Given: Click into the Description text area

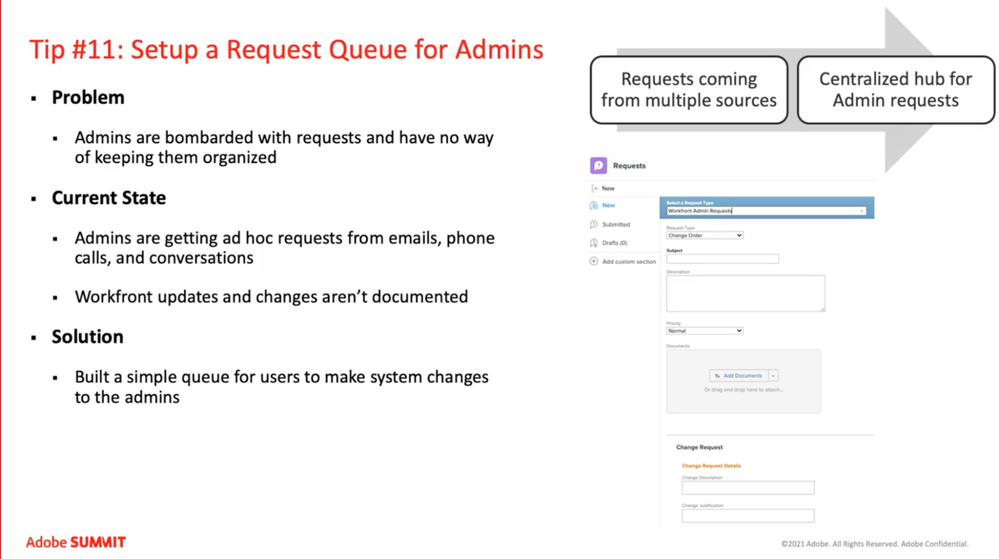Looking at the screenshot, I should tap(745, 293).
